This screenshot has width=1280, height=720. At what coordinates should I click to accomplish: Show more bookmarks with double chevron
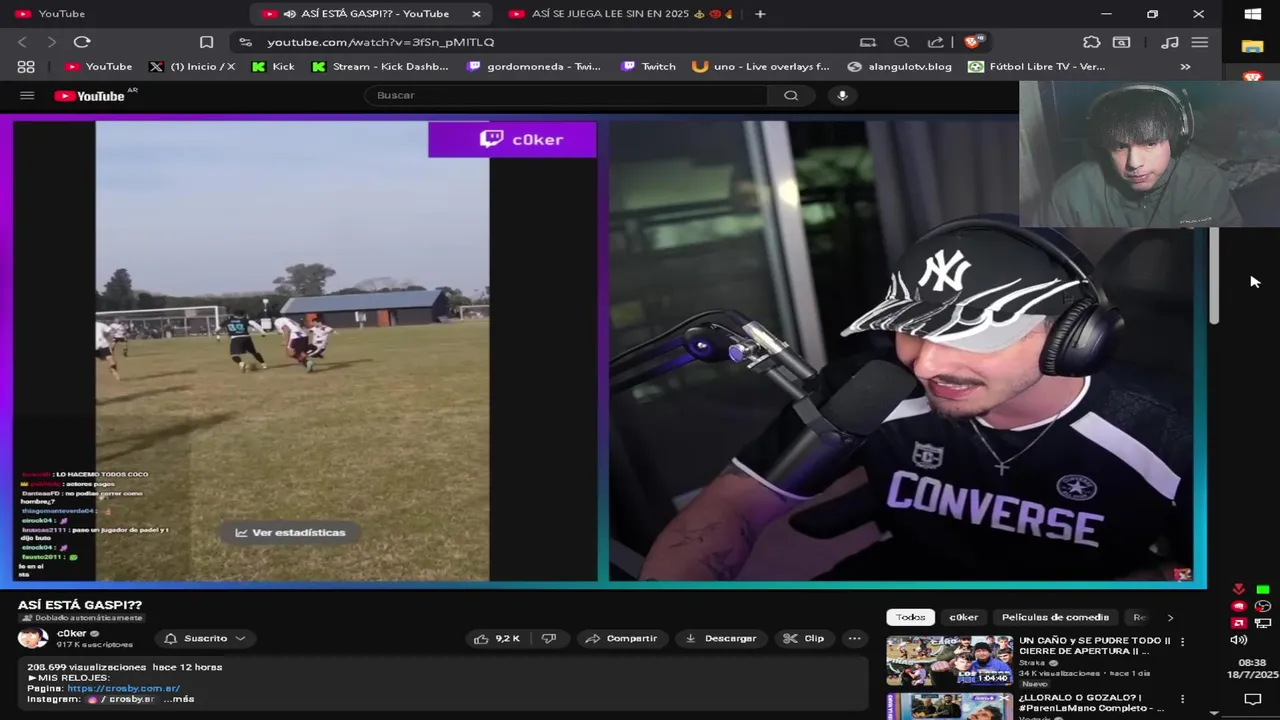click(x=1185, y=66)
